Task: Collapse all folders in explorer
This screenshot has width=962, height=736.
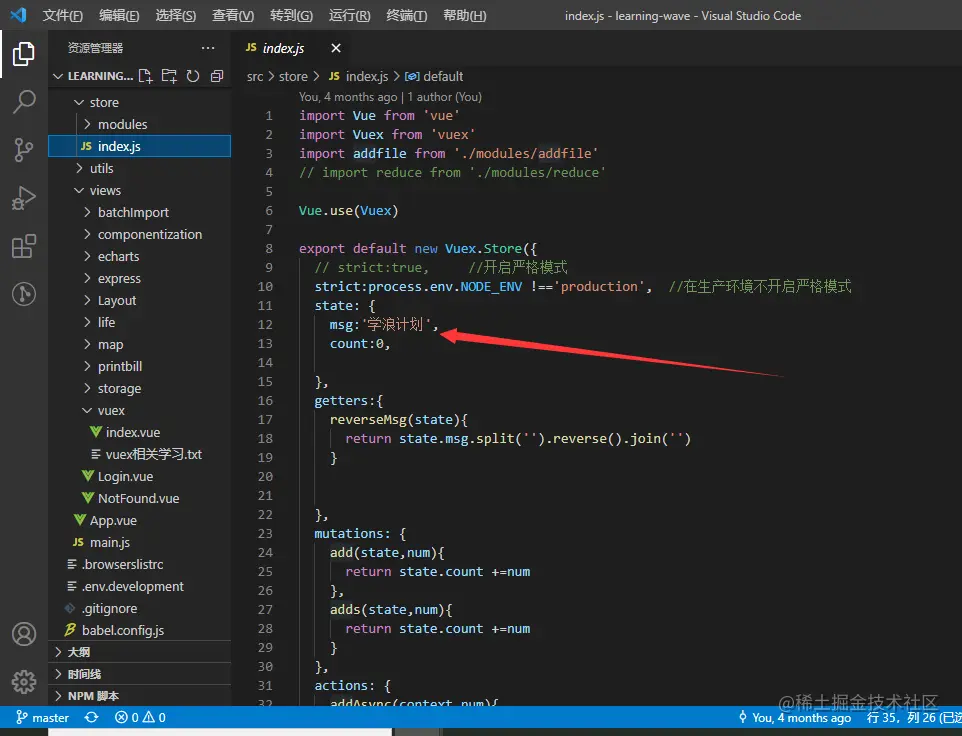Action: [217, 76]
